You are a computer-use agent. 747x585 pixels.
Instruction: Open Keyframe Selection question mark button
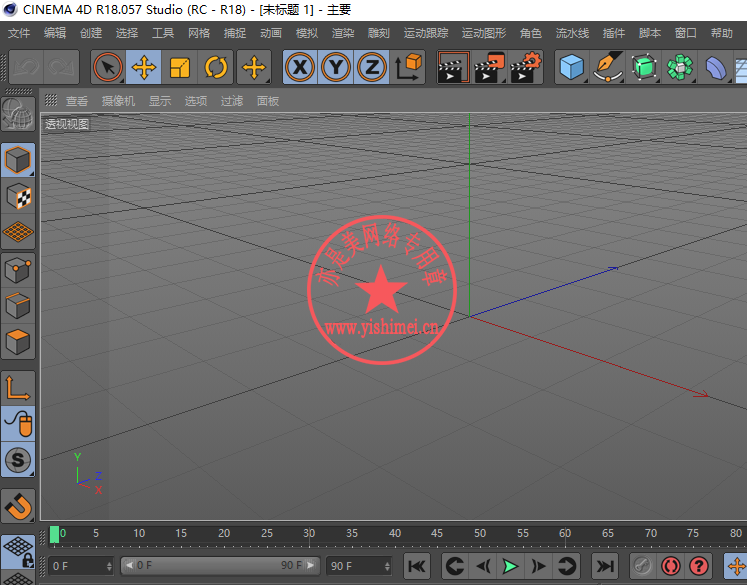[698, 566]
